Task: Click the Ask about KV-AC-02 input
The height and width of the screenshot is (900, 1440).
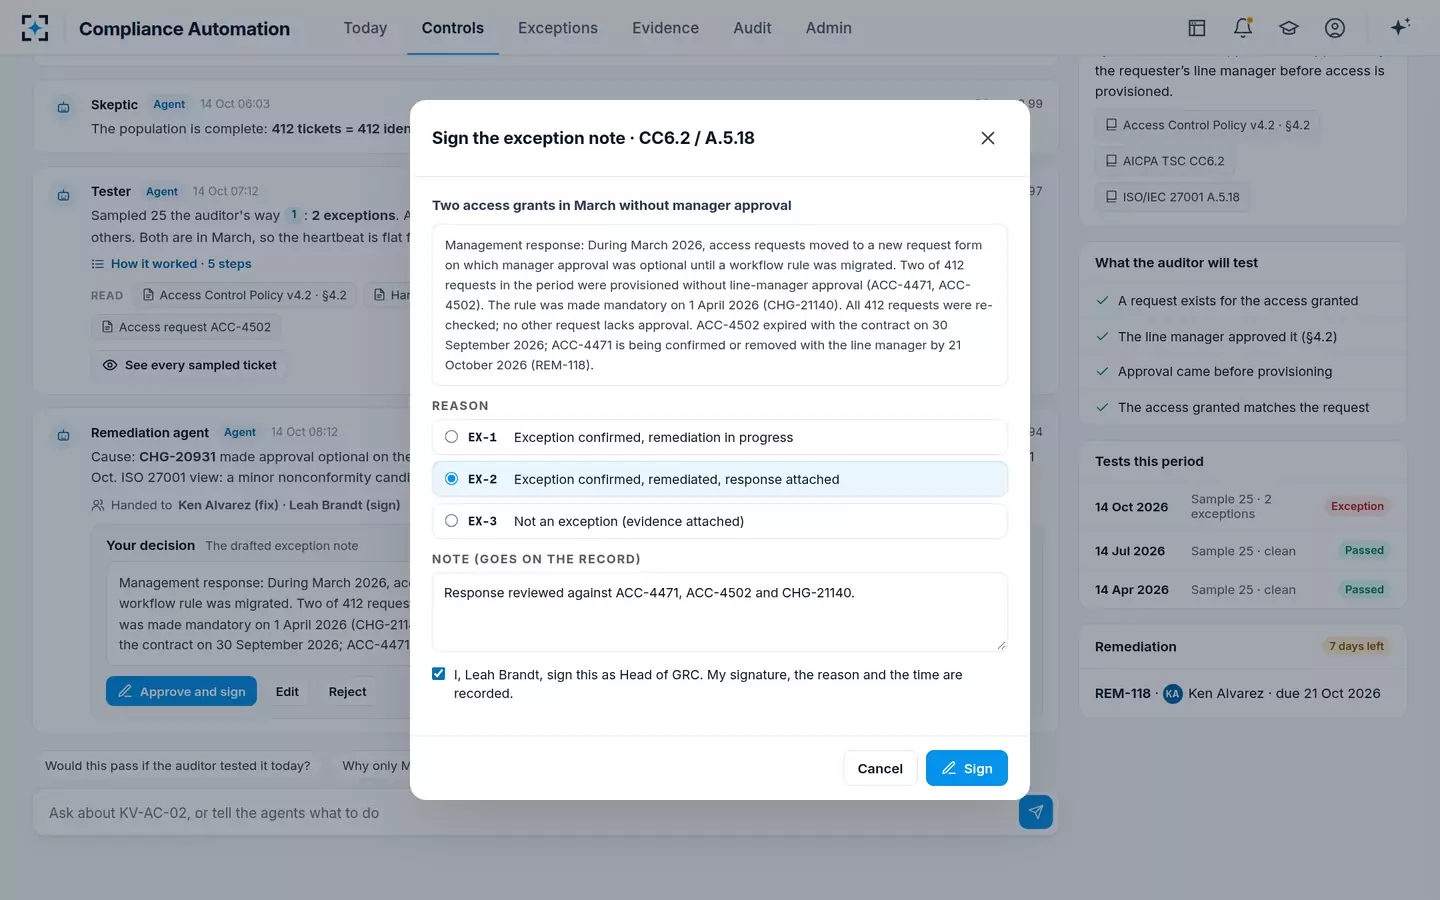Action: tap(525, 813)
